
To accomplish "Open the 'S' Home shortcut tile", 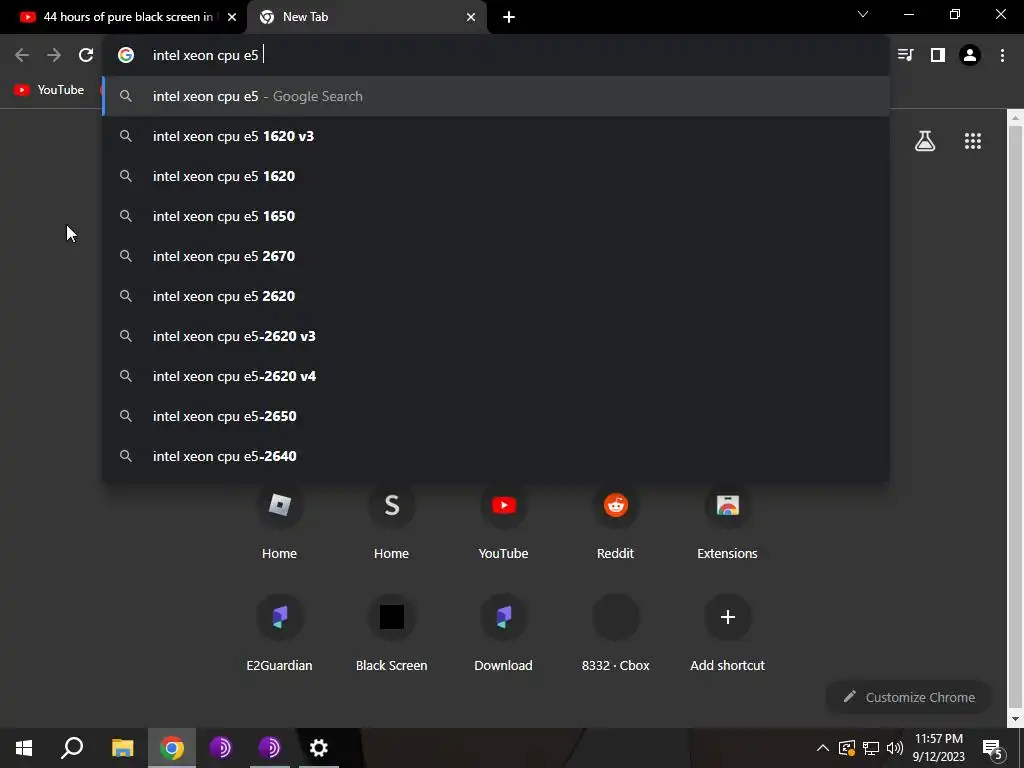I will click(x=391, y=522).
